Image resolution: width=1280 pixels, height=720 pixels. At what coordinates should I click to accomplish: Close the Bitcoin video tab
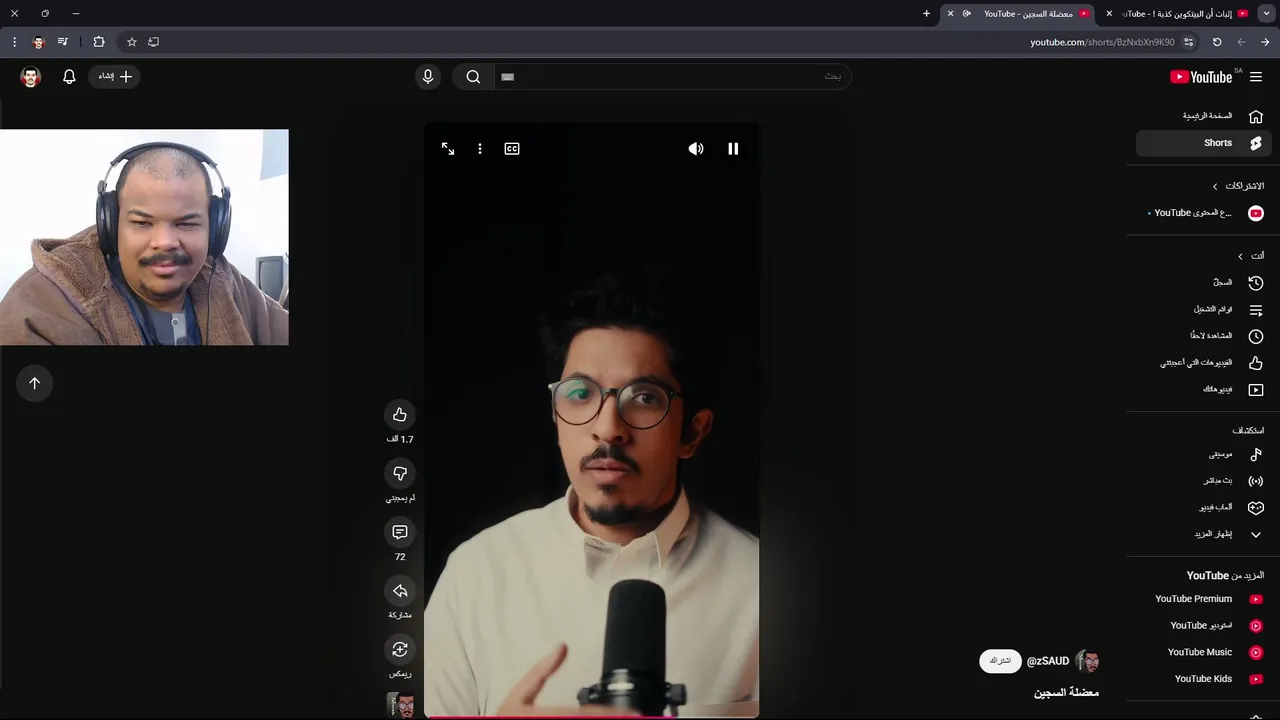coord(1109,14)
